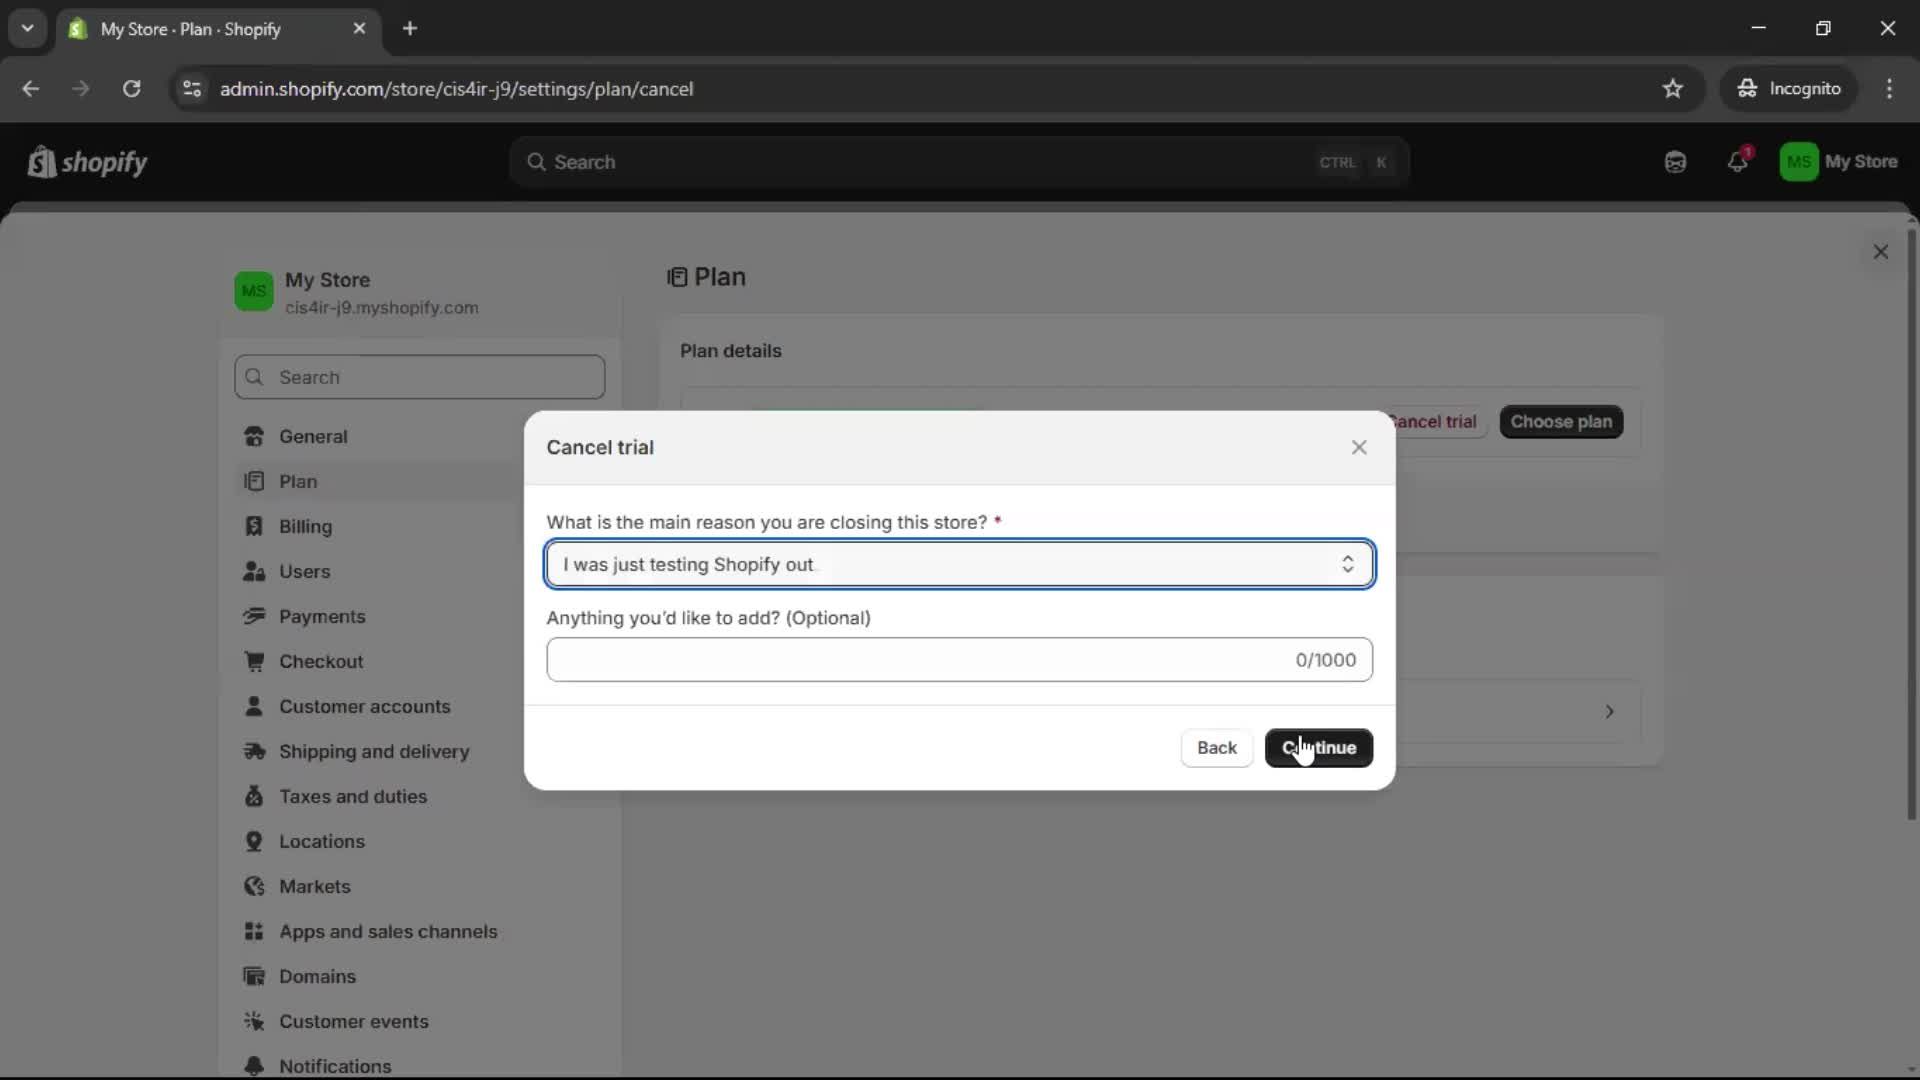This screenshot has width=1920, height=1080.
Task: Open the Shipping and delivery settings
Action: (x=375, y=751)
